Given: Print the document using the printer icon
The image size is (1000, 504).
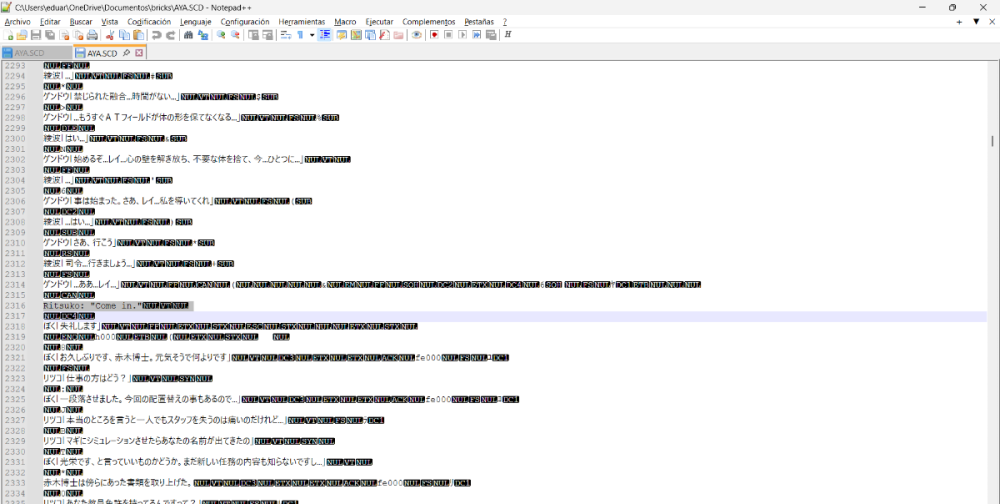Looking at the screenshot, I should point(92,34).
